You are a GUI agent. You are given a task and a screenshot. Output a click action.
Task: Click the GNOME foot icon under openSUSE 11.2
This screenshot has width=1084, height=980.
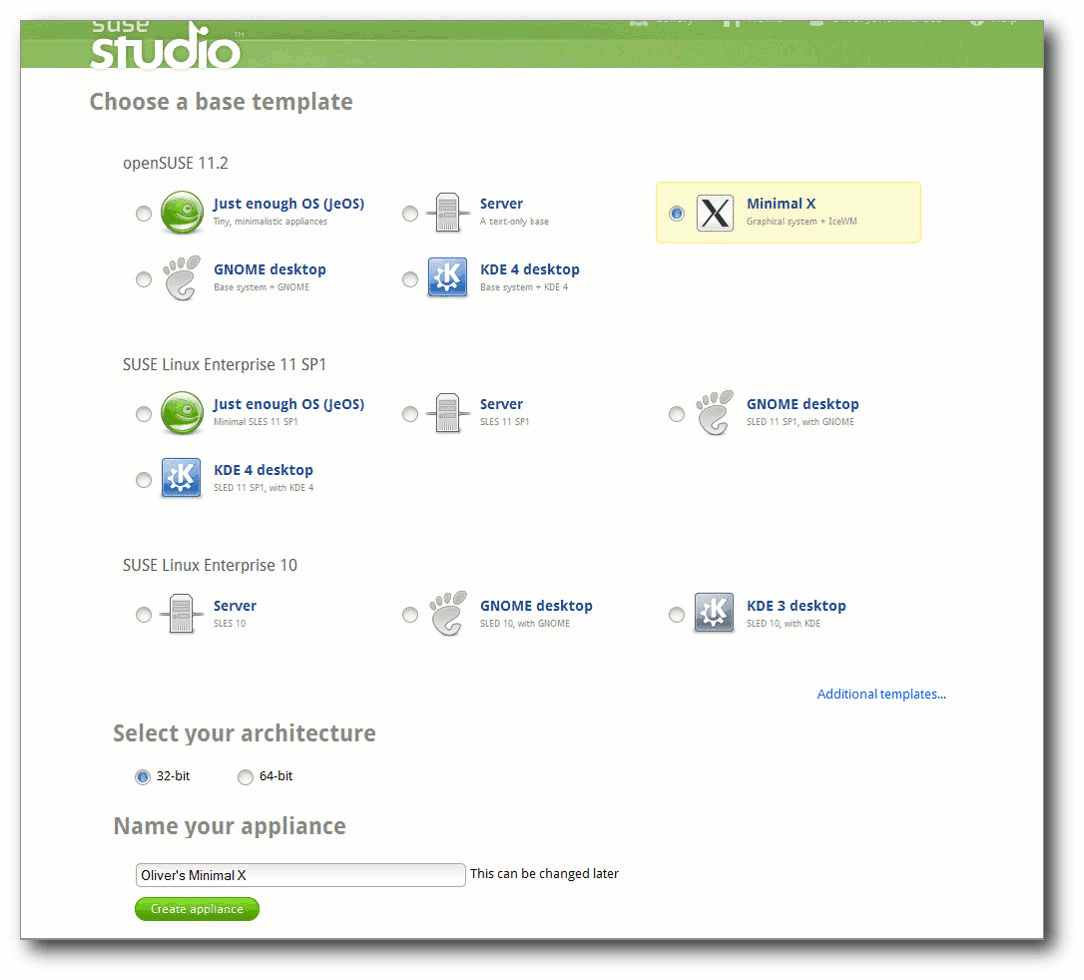[x=182, y=278]
